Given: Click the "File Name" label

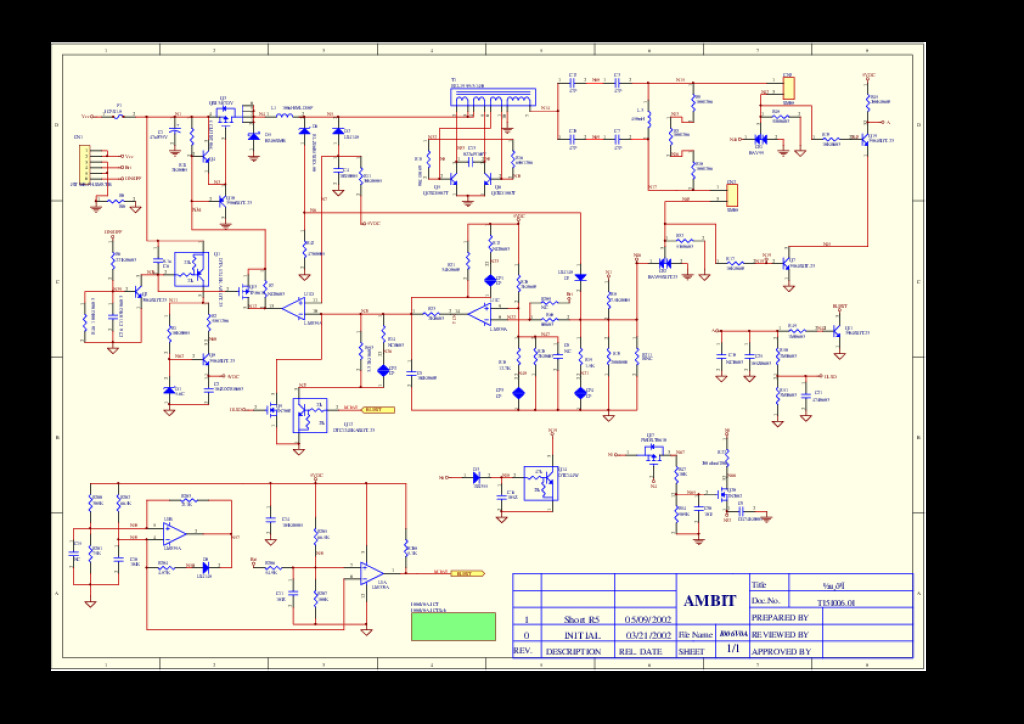Looking at the screenshot, I should (x=696, y=634).
